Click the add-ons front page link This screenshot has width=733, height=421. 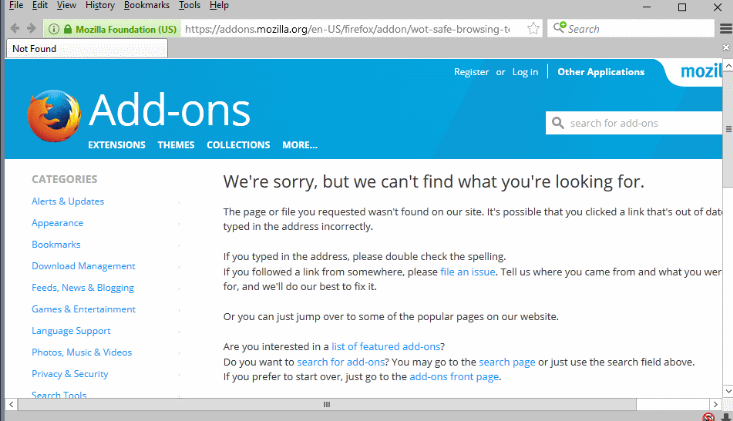(x=454, y=377)
